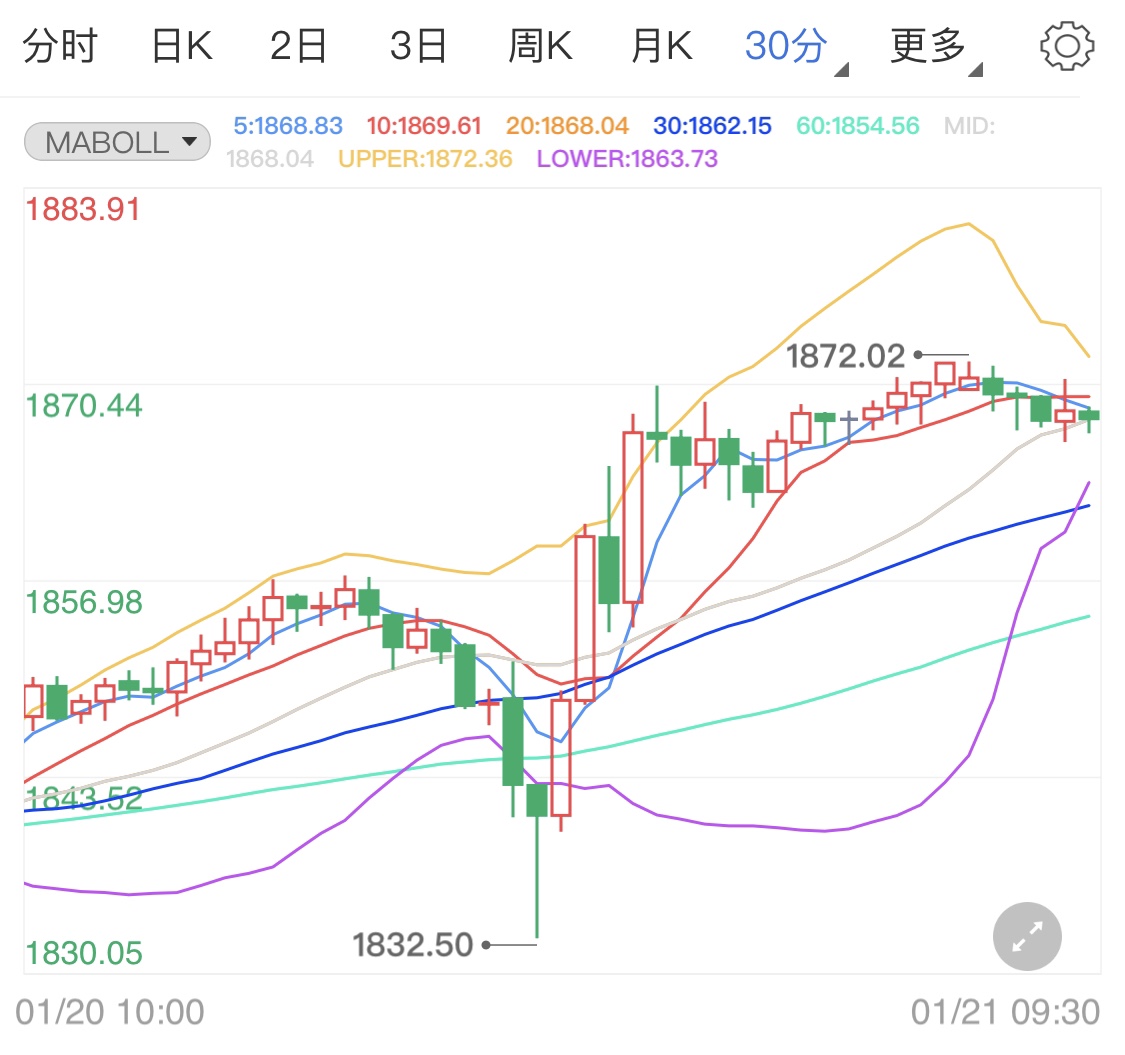Image resolution: width=1125 pixels, height=1055 pixels.
Task: Open the chart settings gear icon
Action: [1067, 46]
